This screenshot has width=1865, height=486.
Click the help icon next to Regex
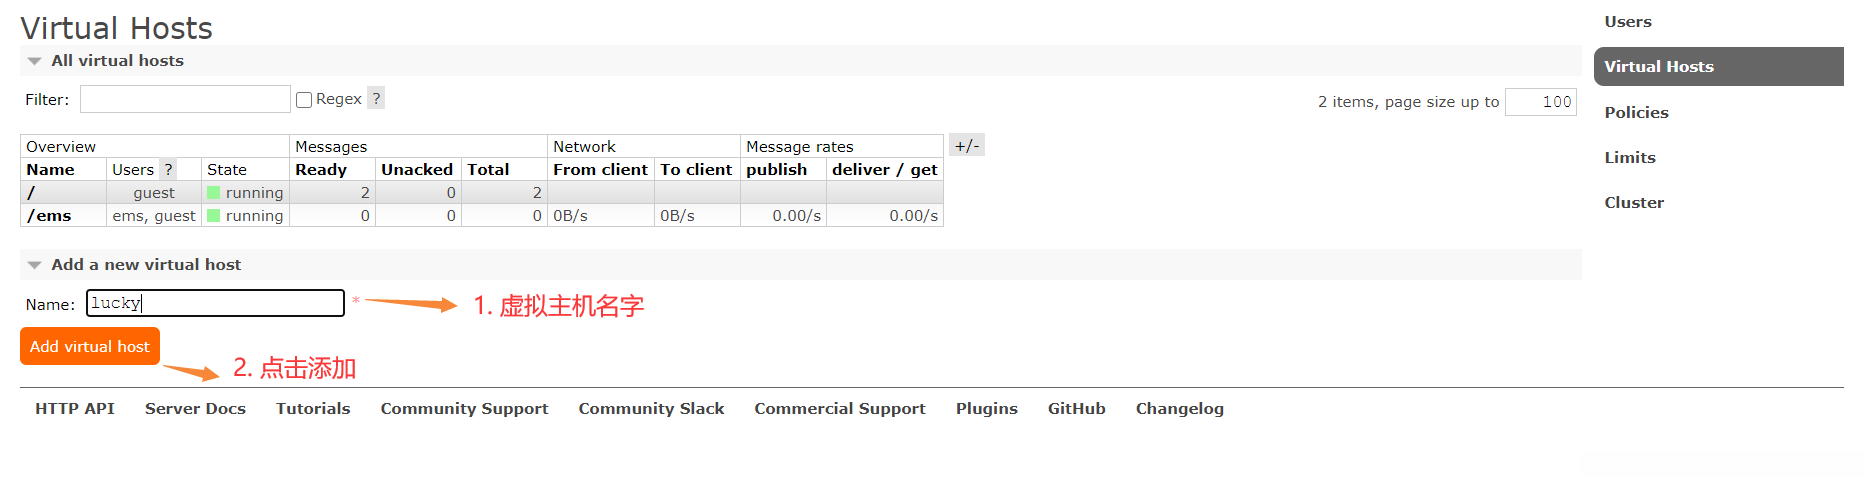376,98
